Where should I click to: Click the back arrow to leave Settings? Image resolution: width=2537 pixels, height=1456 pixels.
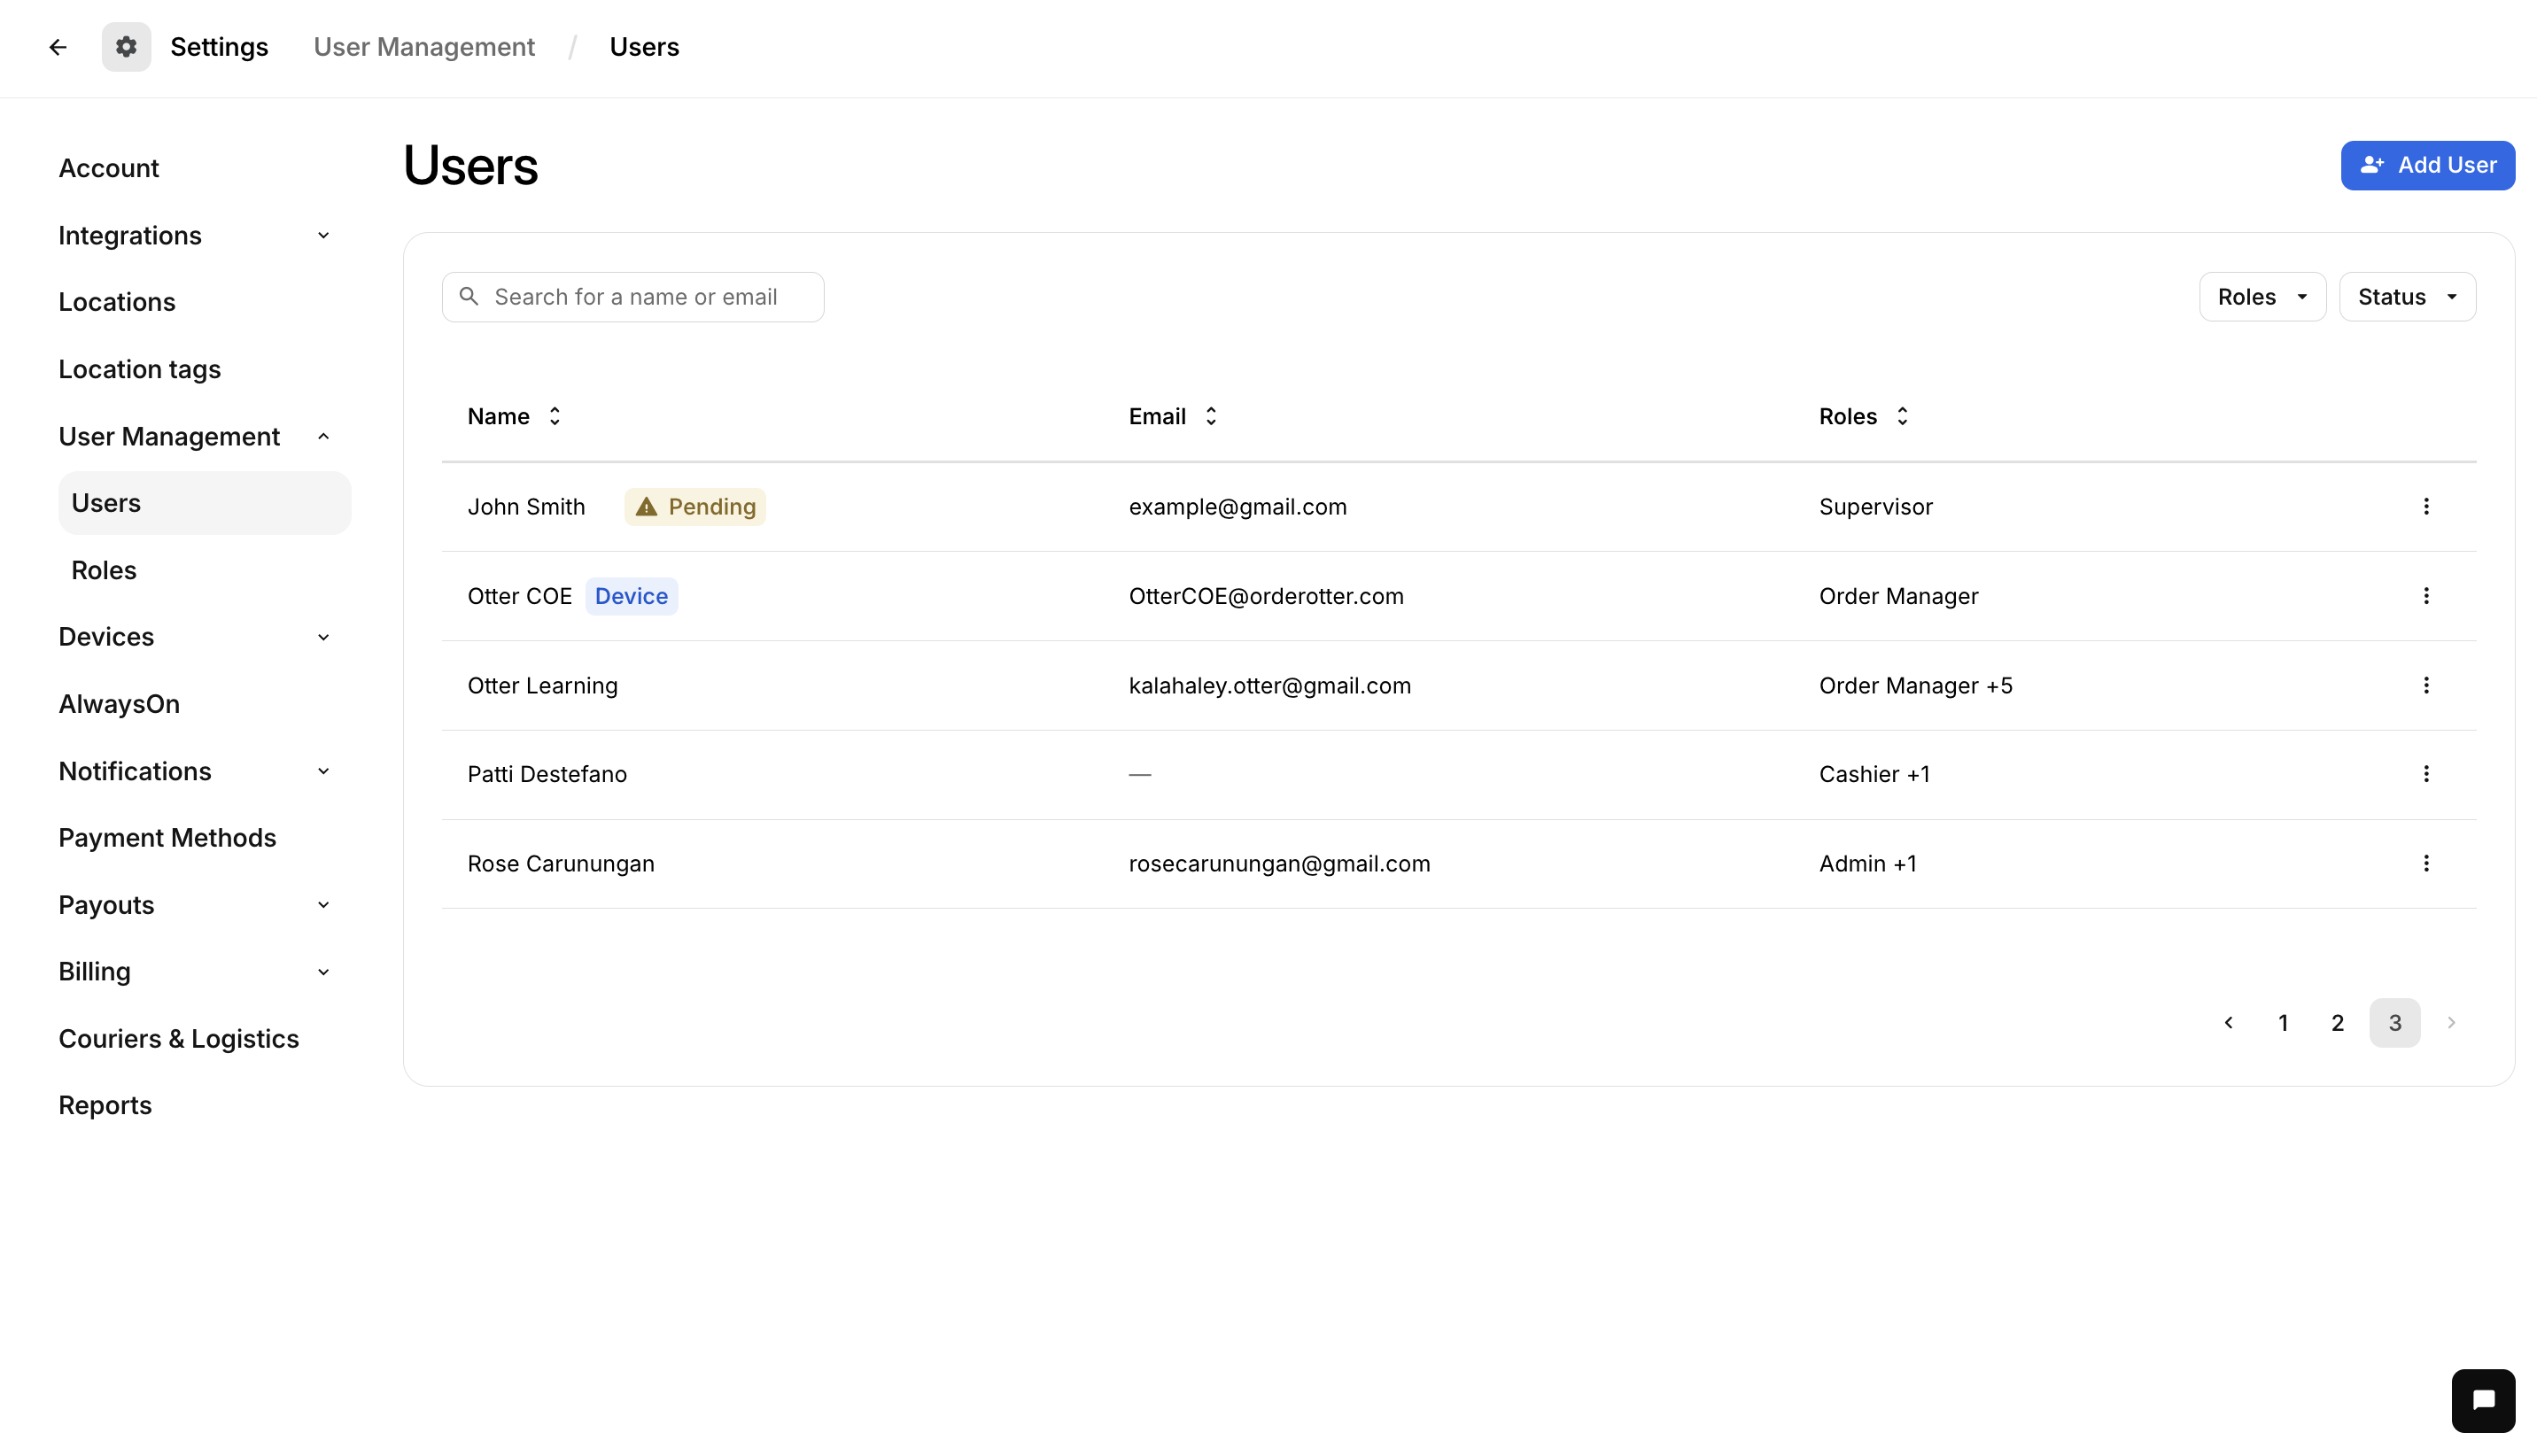58,47
